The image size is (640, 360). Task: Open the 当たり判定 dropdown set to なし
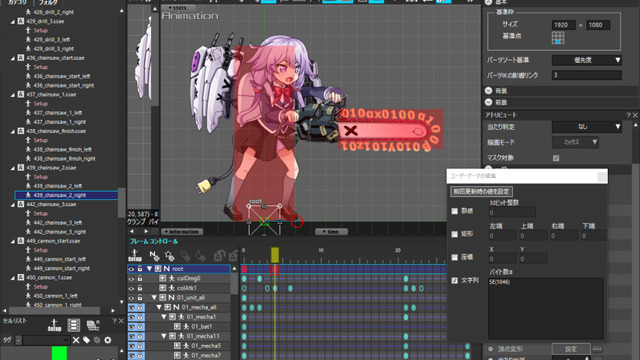coord(587,127)
